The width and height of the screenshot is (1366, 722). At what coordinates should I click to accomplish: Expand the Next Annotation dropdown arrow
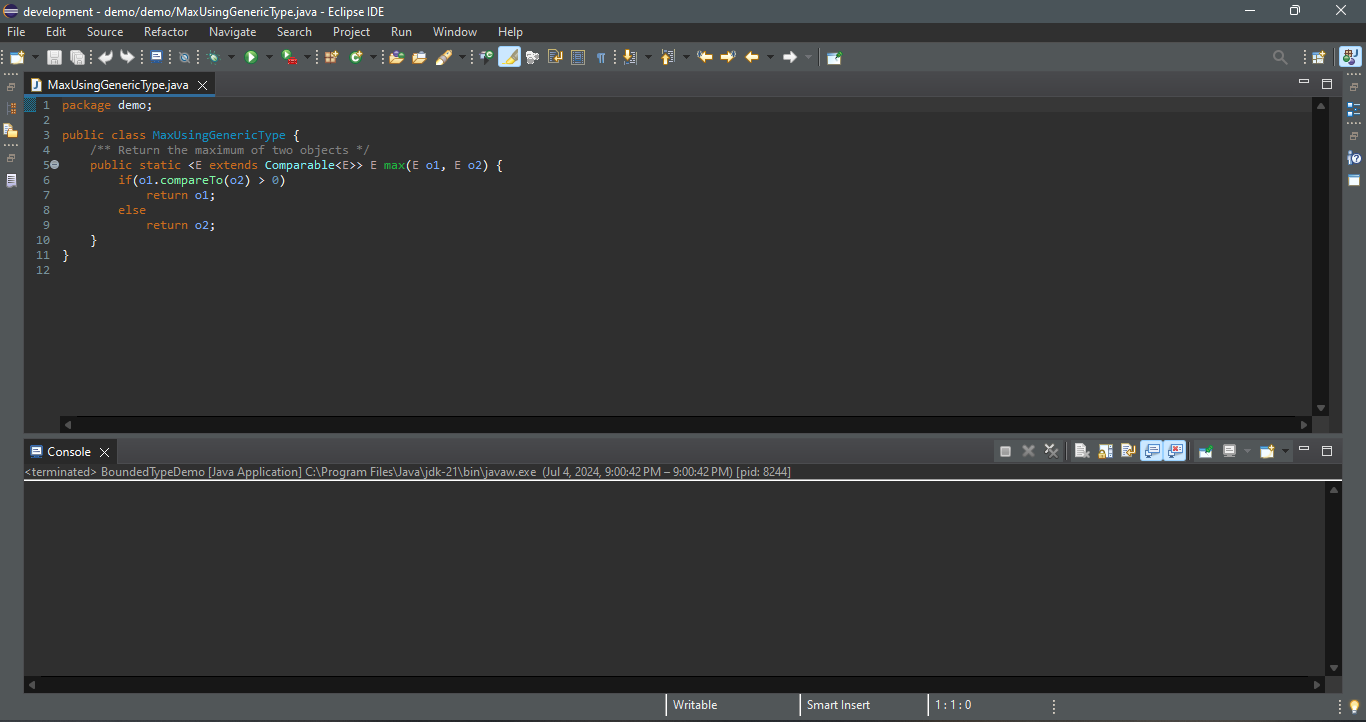click(x=648, y=57)
